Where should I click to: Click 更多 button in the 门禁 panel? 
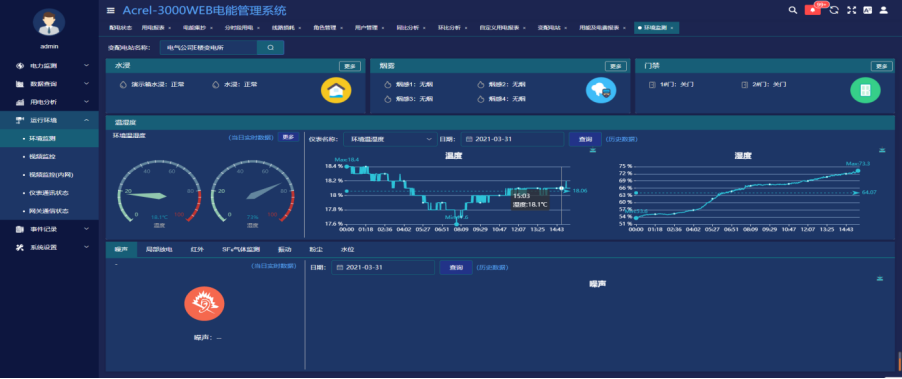point(881,66)
